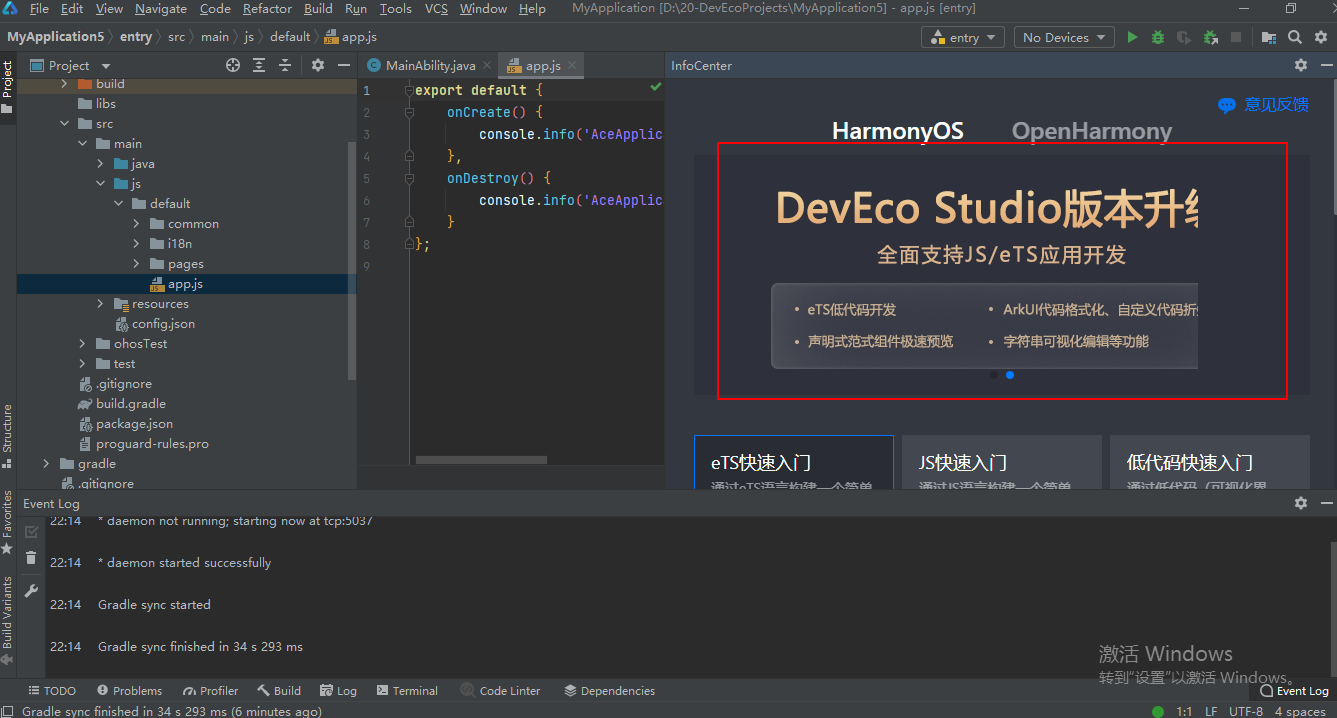Click the attach debugger to process icon
The image size is (1337, 718).
pyautogui.click(x=1210, y=37)
